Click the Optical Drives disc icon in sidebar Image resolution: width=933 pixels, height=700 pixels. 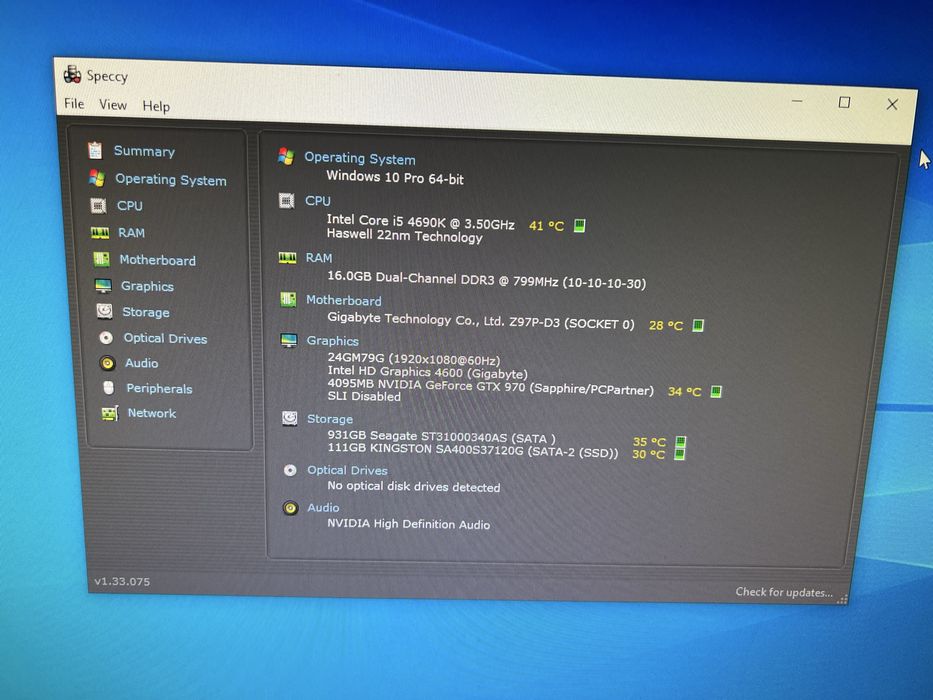pos(106,338)
